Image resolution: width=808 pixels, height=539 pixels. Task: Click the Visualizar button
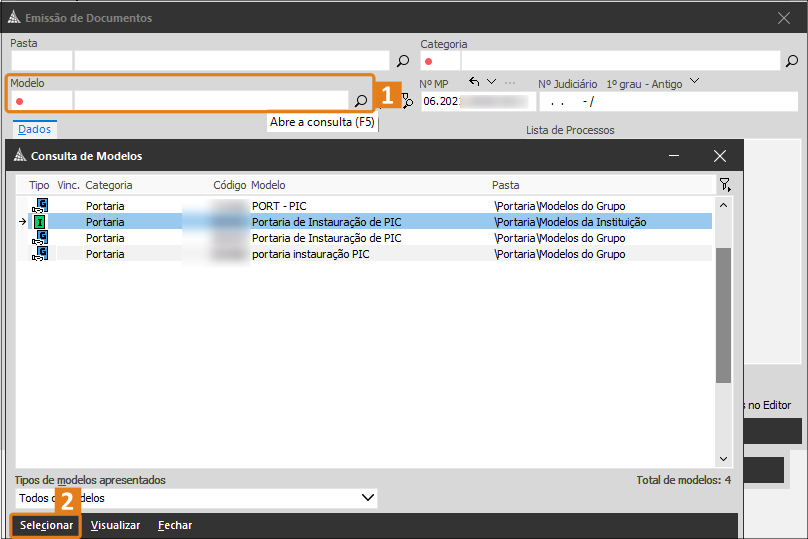pyautogui.click(x=115, y=525)
